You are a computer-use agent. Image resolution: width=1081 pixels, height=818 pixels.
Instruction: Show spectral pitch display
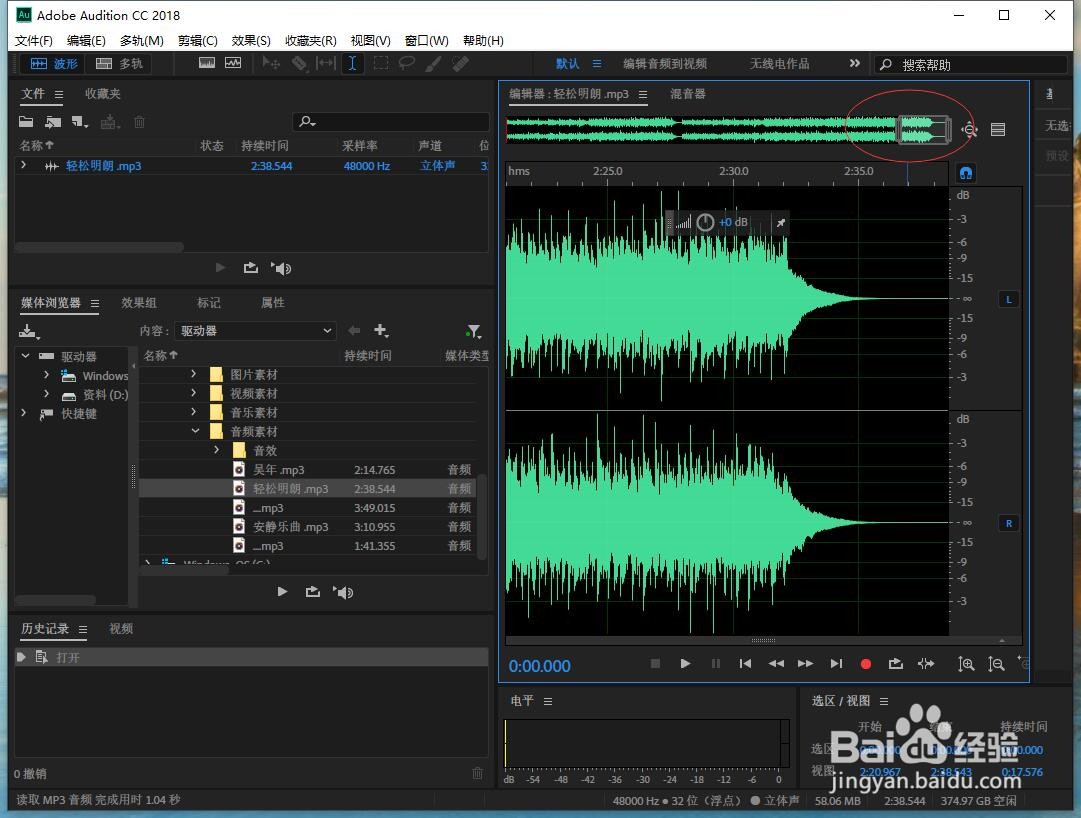pos(233,63)
